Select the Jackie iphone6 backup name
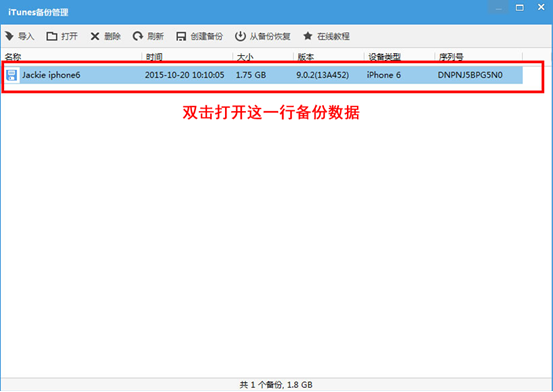This screenshot has height=392, width=553. point(51,75)
